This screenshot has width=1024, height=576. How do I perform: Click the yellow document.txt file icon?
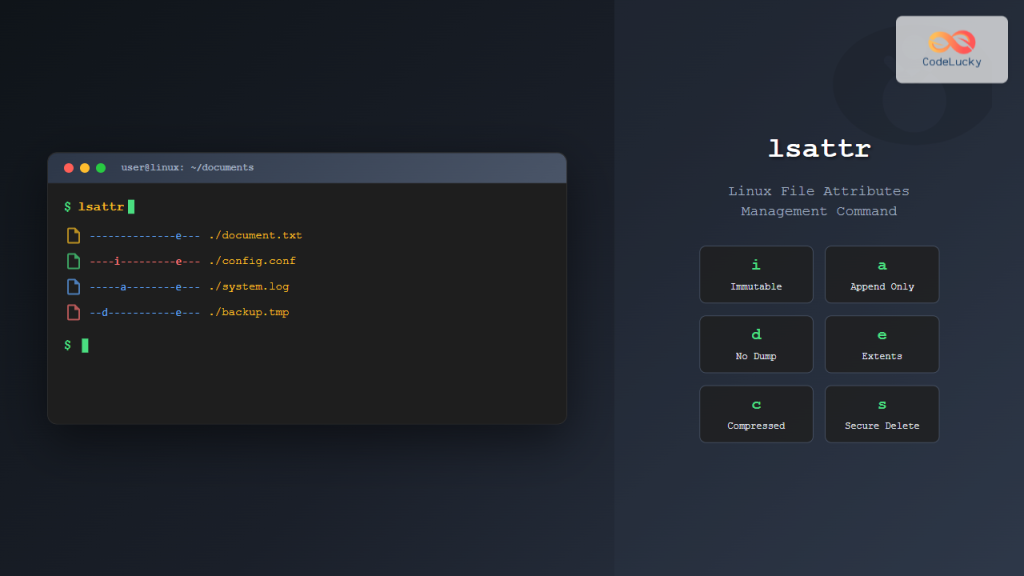pyautogui.click(x=71, y=235)
